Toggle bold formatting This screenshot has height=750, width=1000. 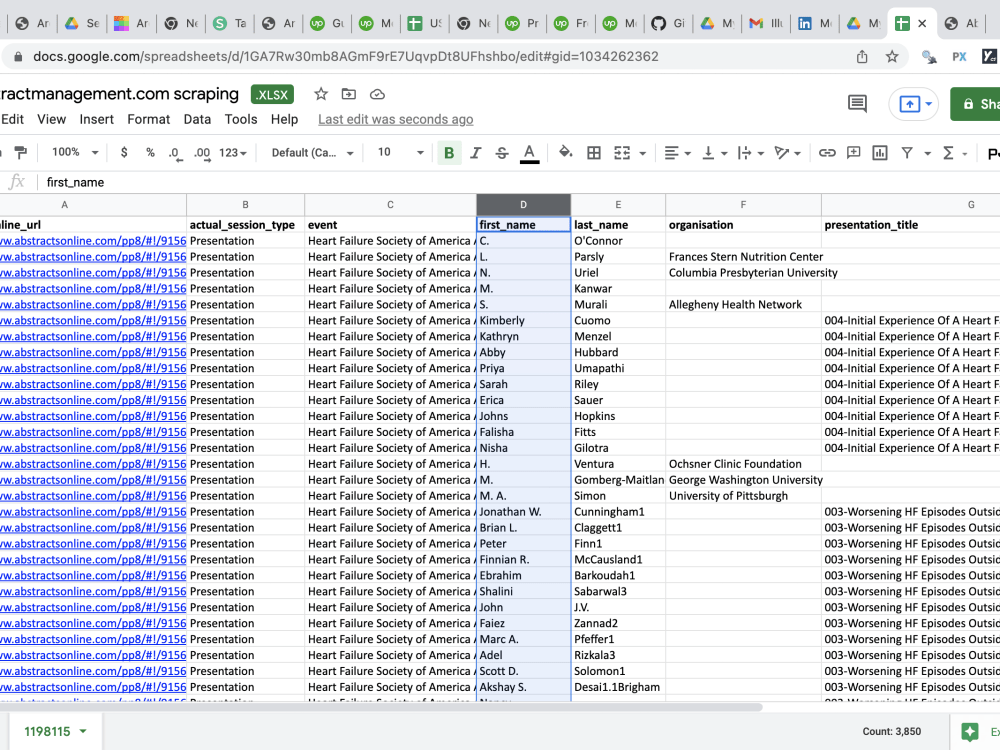point(449,153)
